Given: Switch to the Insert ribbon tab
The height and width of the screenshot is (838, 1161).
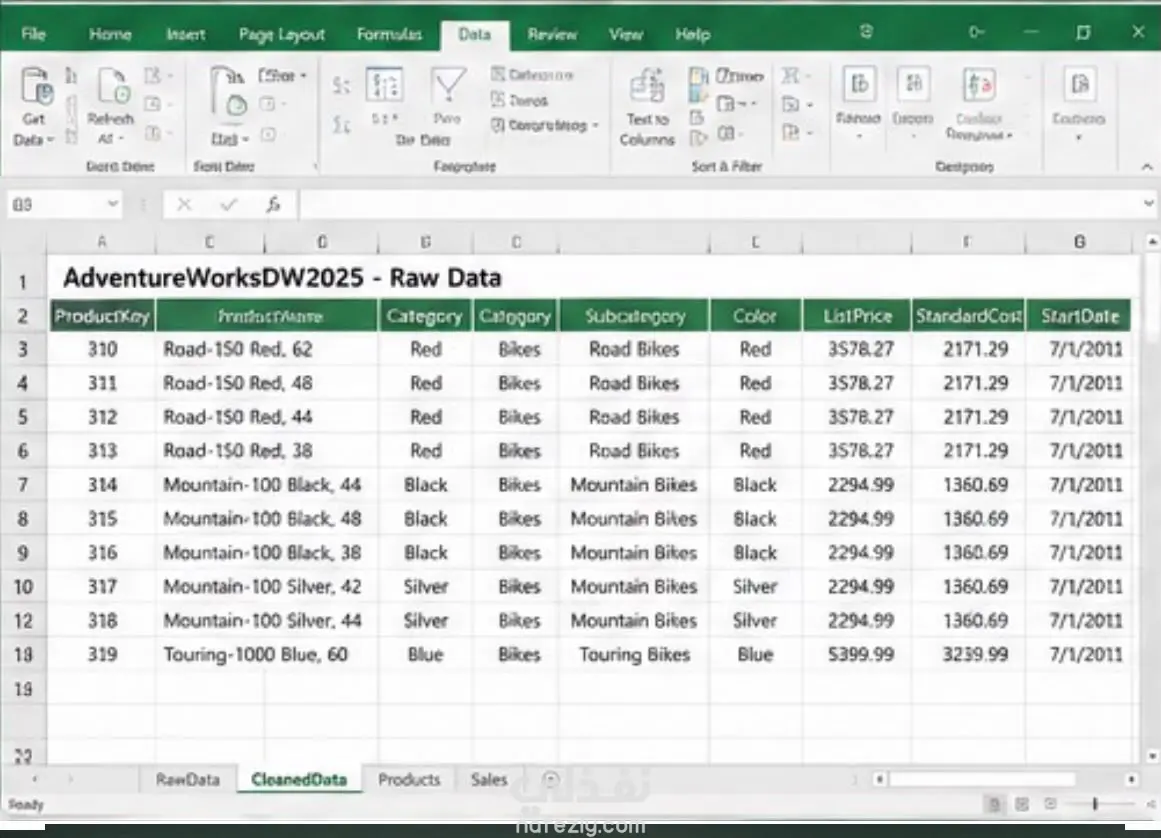Looking at the screenshot, I should tap(186, 34).
